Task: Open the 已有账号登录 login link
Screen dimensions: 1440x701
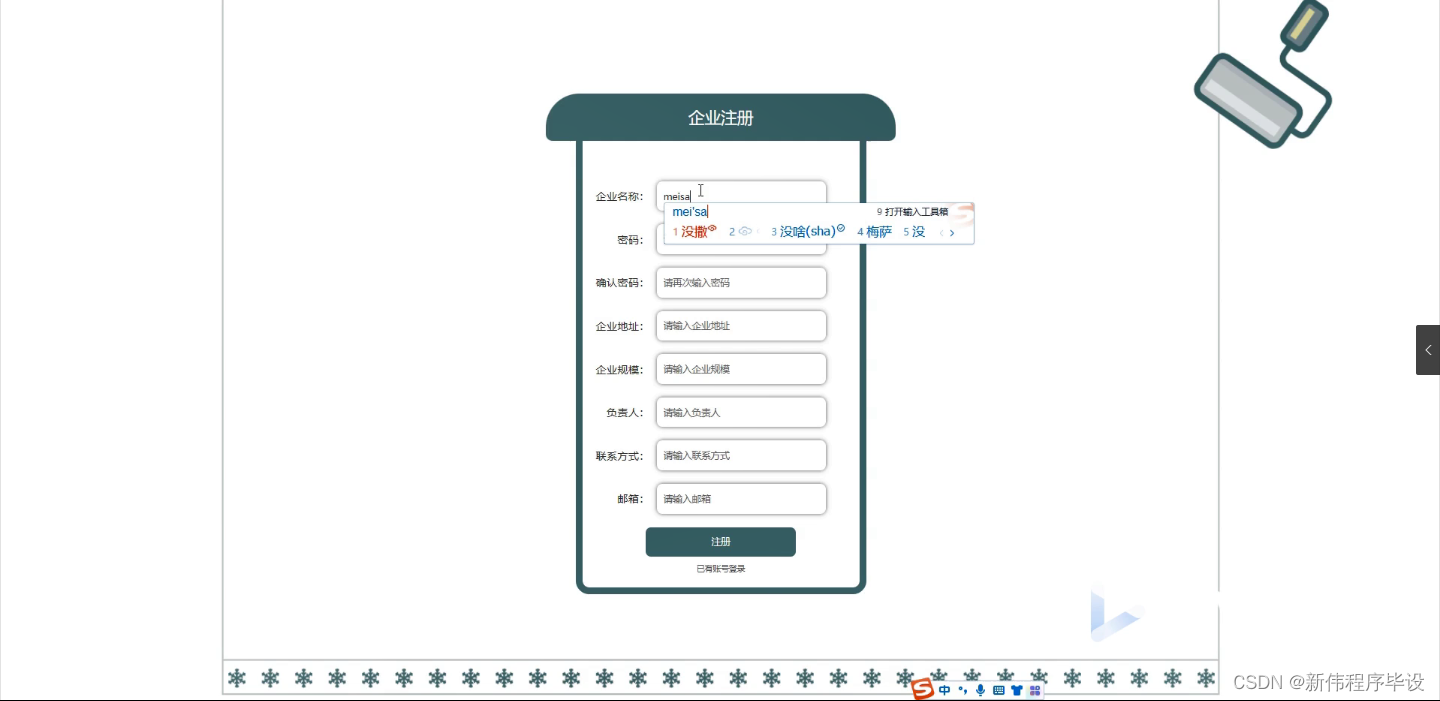Action: coord(720,568)
